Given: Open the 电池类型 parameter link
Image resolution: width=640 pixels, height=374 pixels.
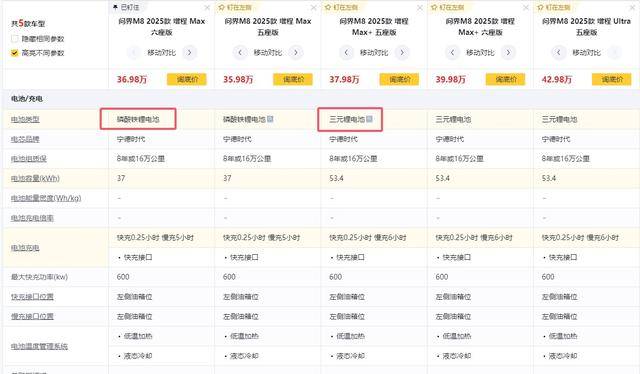Looking at the screenshot, I should coord(25,119).
